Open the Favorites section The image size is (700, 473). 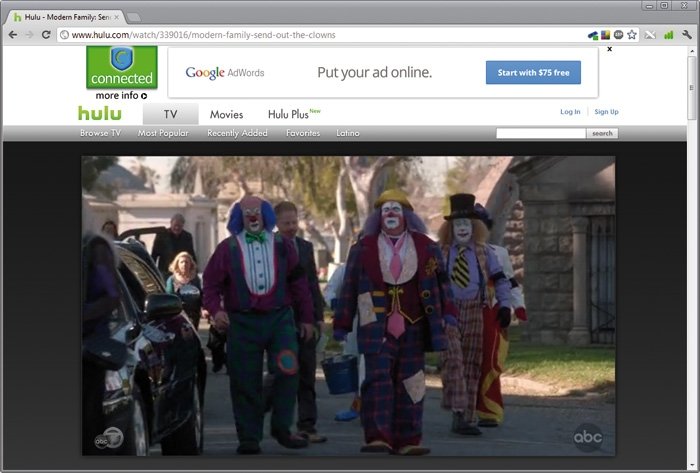pyautogui.click(x=303, y=133)
